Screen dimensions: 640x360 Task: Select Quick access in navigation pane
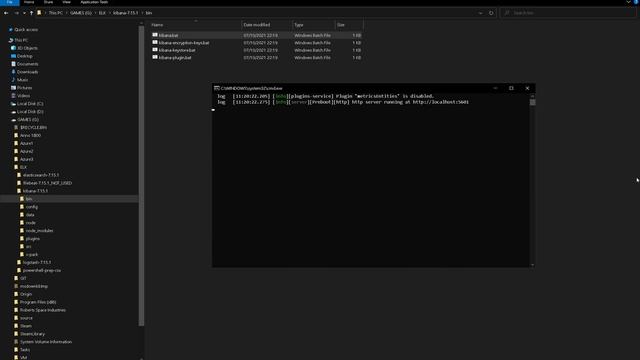click(26, 30)
